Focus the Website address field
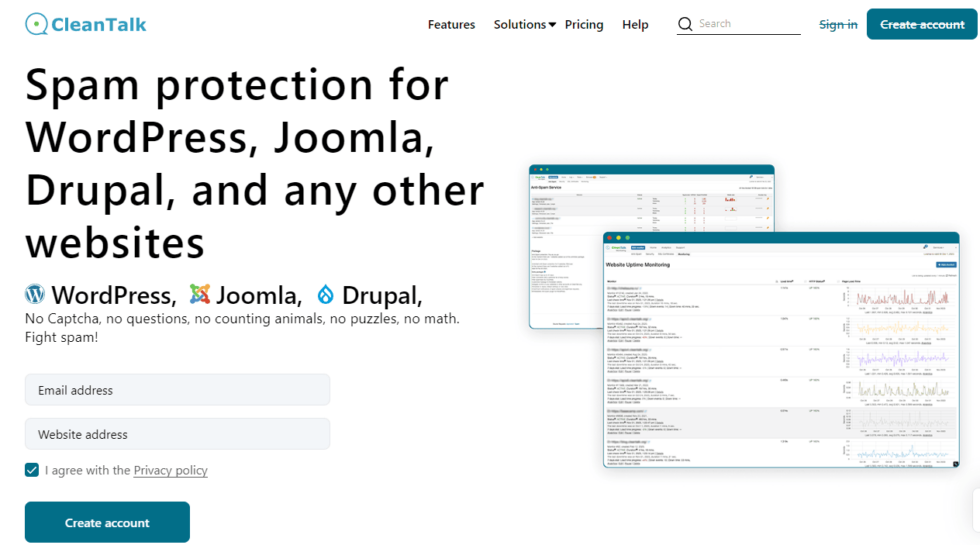 tap(177, 434)
